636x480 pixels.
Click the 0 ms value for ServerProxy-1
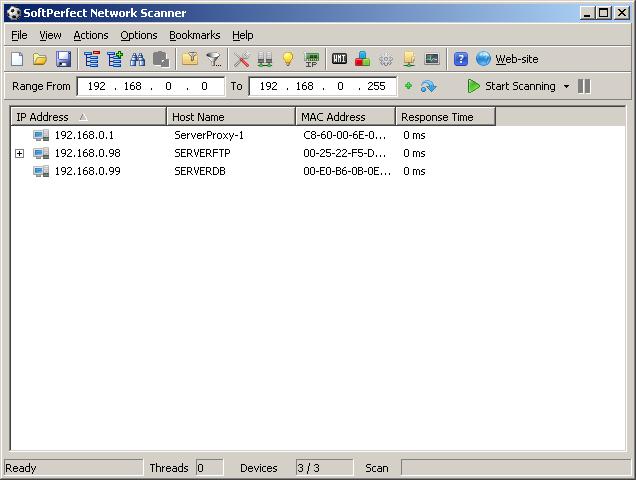pos(414,135)
